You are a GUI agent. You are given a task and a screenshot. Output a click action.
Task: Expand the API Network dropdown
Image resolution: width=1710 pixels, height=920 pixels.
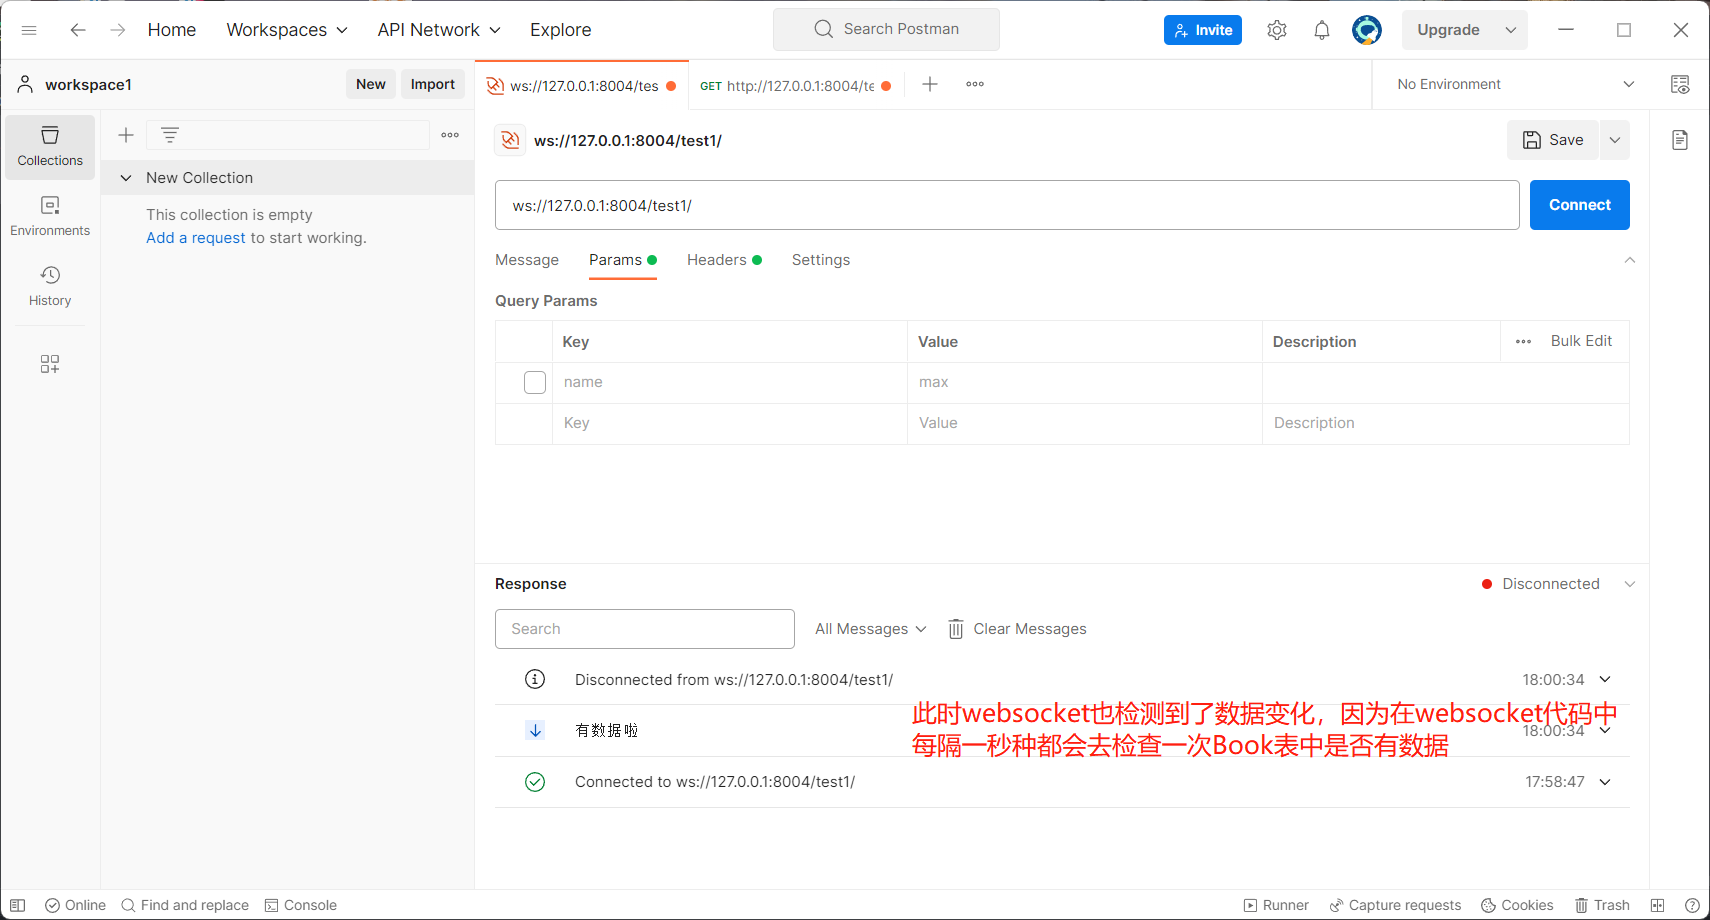coord(439,30)
